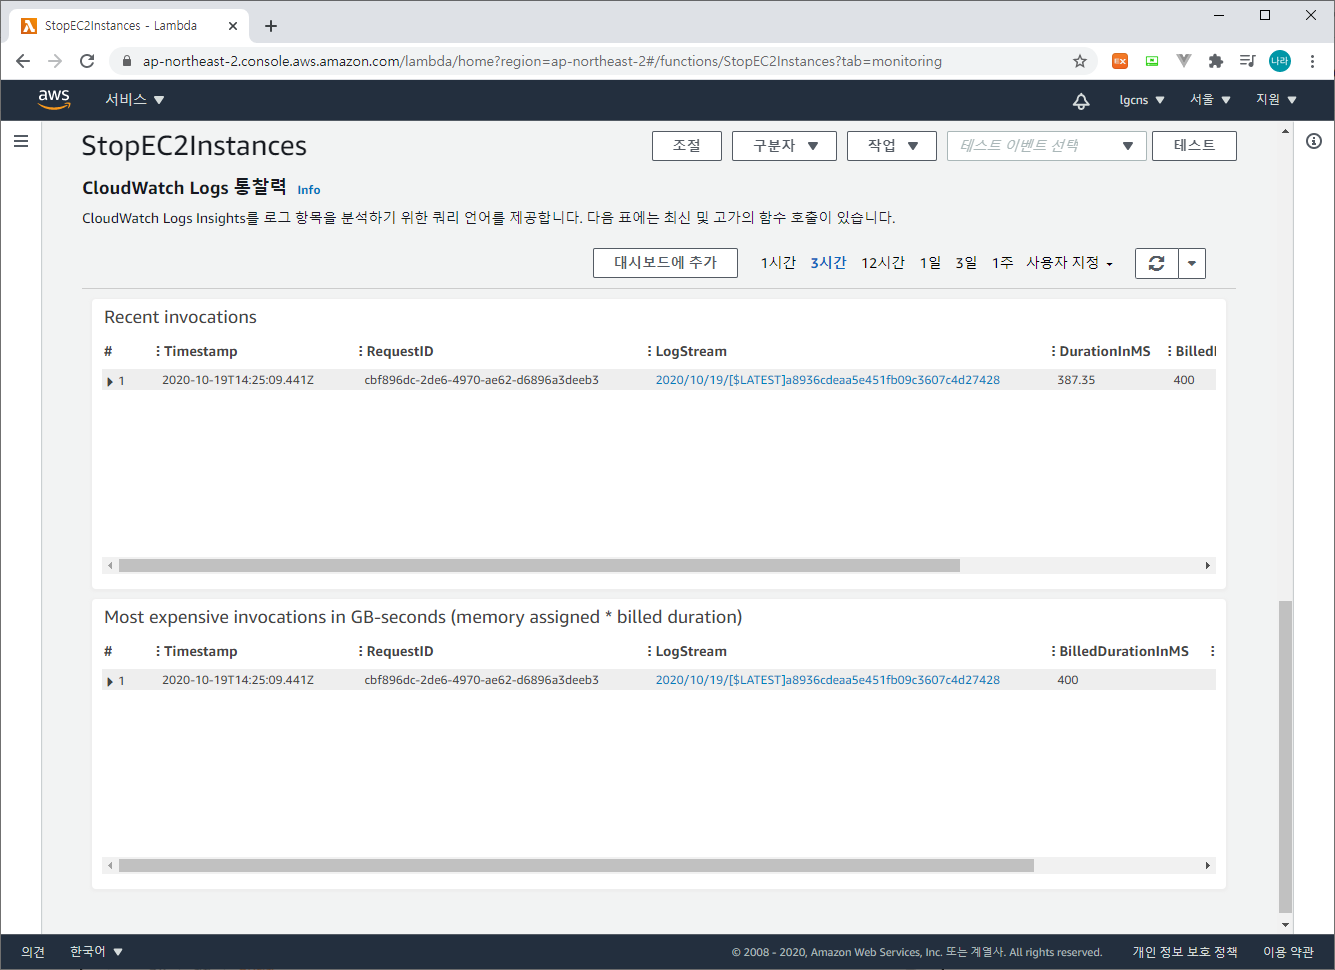1335x970 pixels.
Task: Open the 의견 feedback link
Action: coord(33,952)
